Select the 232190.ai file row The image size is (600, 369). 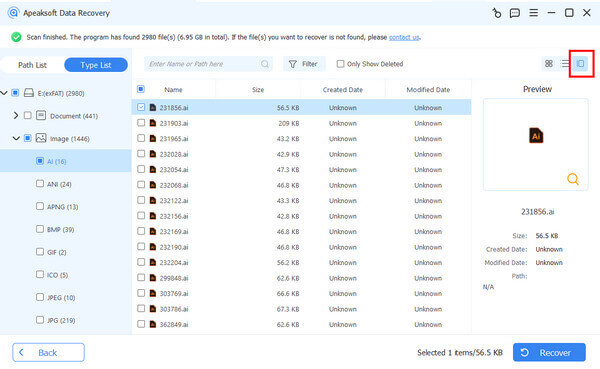click(x=302, y=247)
